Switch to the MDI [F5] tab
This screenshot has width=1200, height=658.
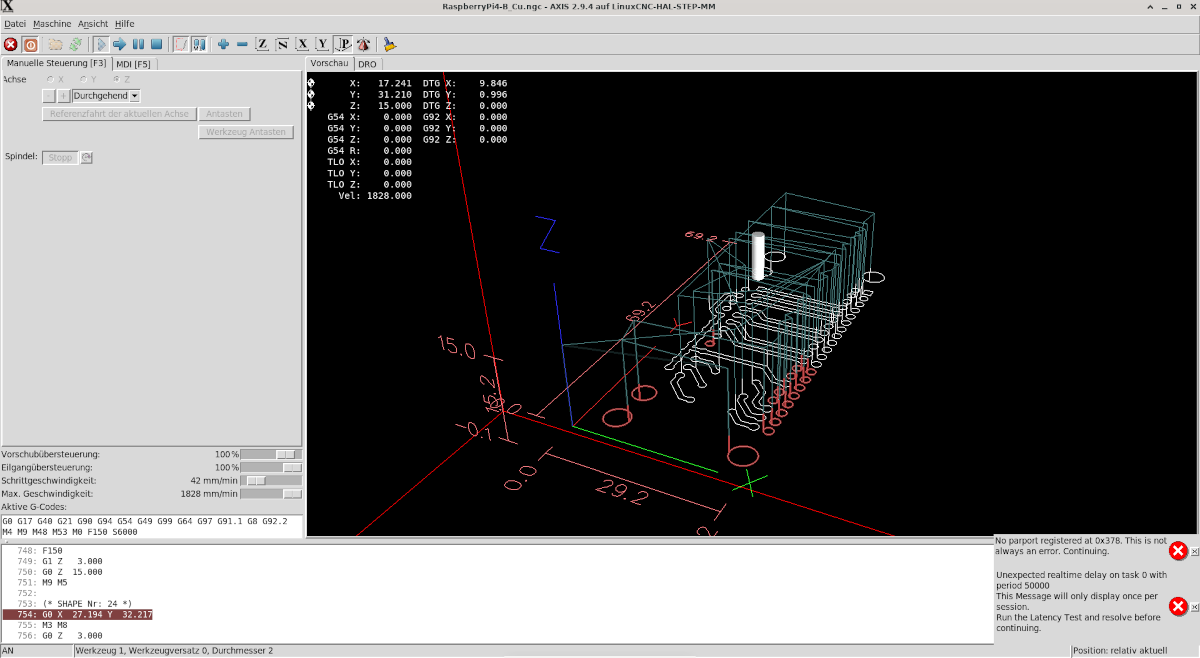(x=133, y=63)
